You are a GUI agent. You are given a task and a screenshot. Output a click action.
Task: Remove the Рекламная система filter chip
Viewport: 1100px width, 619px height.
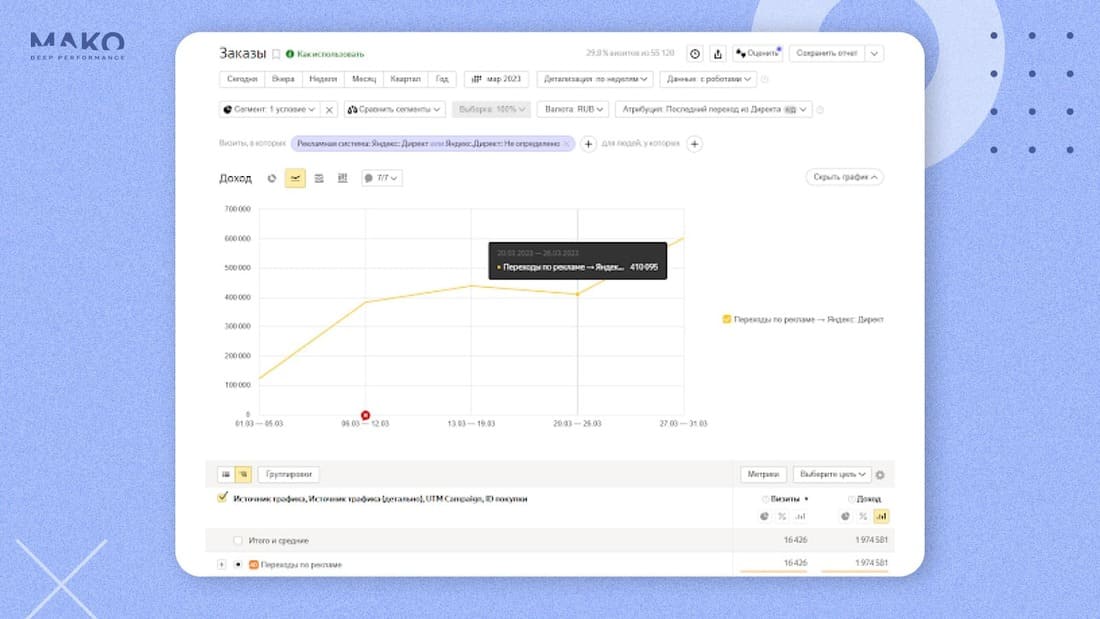(x=567, y=144)
